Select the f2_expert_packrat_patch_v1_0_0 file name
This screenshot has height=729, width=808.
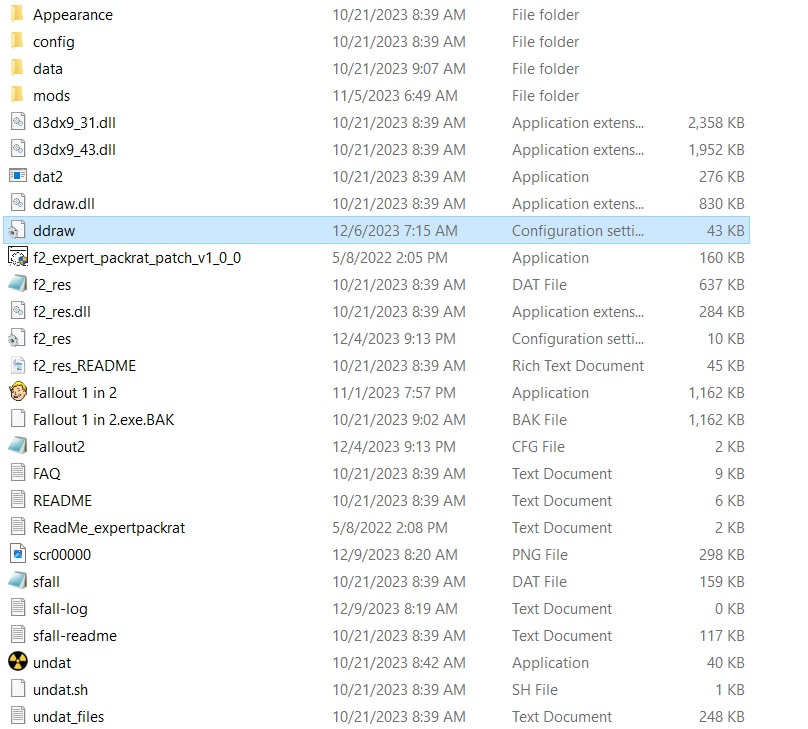[x=137, y=258]
